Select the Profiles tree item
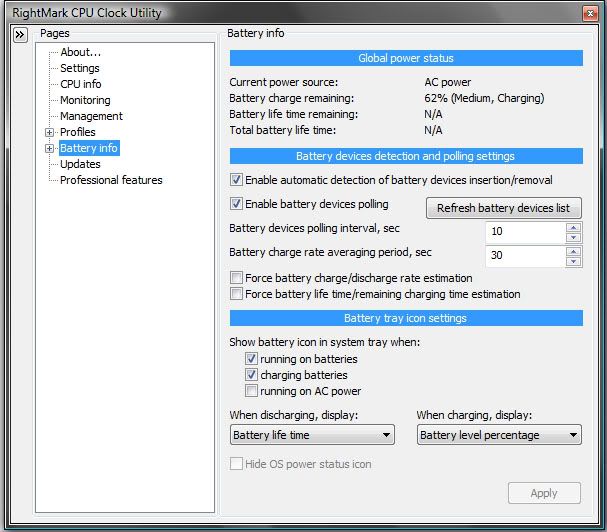This screenshot has width=607, height=532. (x=78, y=132)
